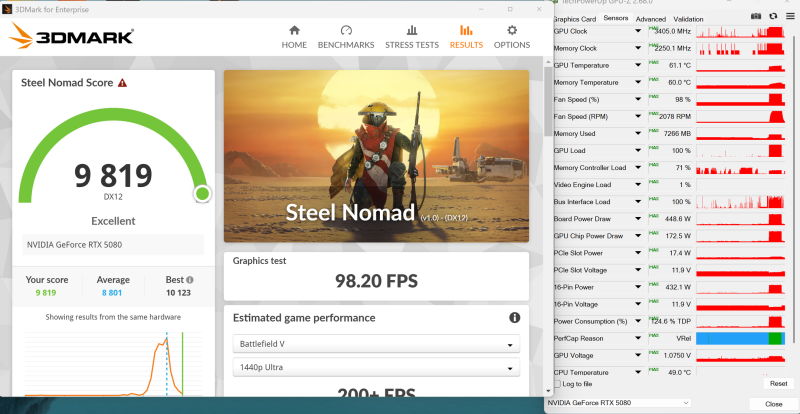Click the 2078 RPM fan speed value

pos(675,116)
